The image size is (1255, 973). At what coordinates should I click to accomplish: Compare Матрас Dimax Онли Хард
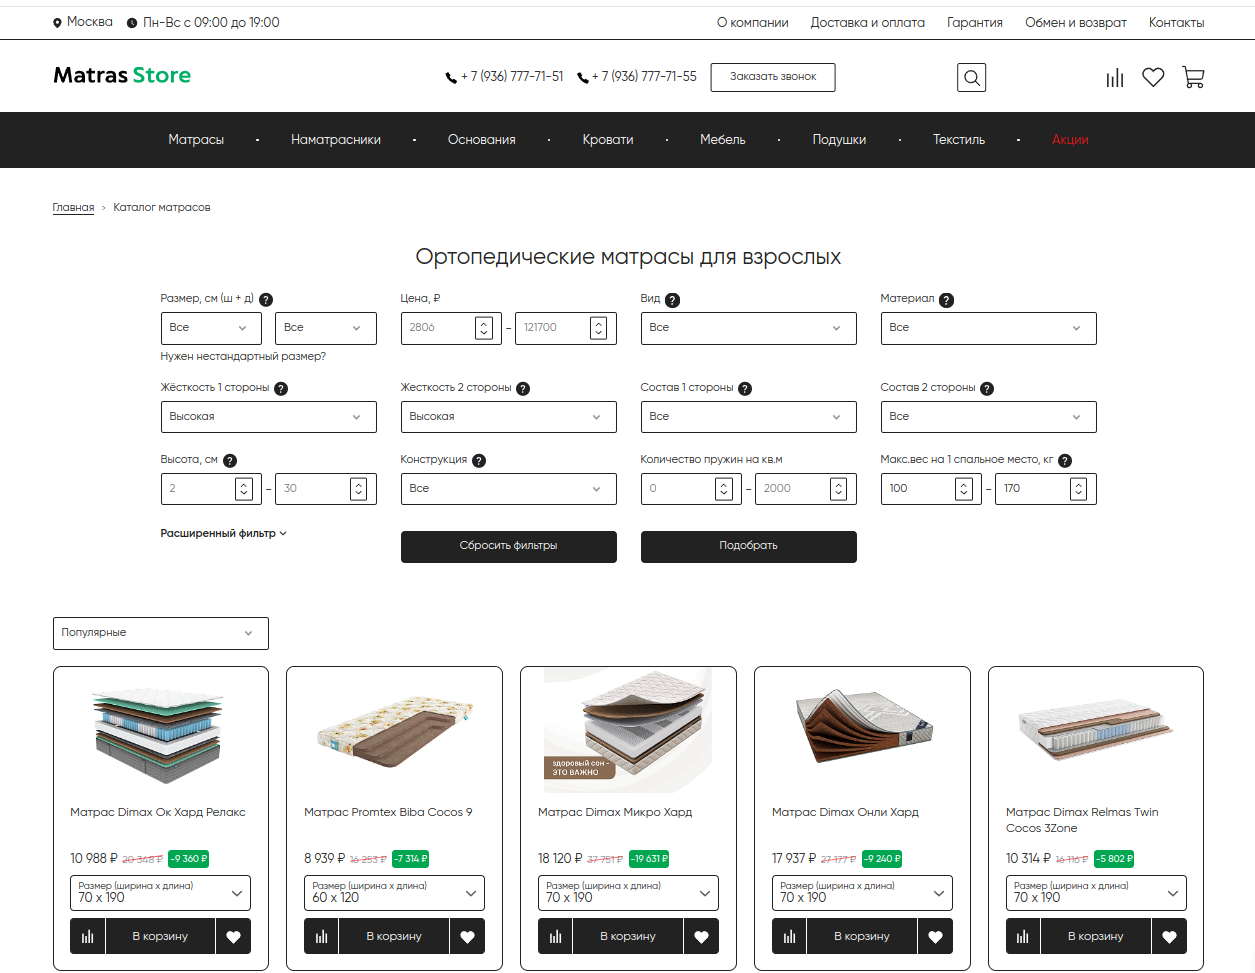(x=789, y=936)
